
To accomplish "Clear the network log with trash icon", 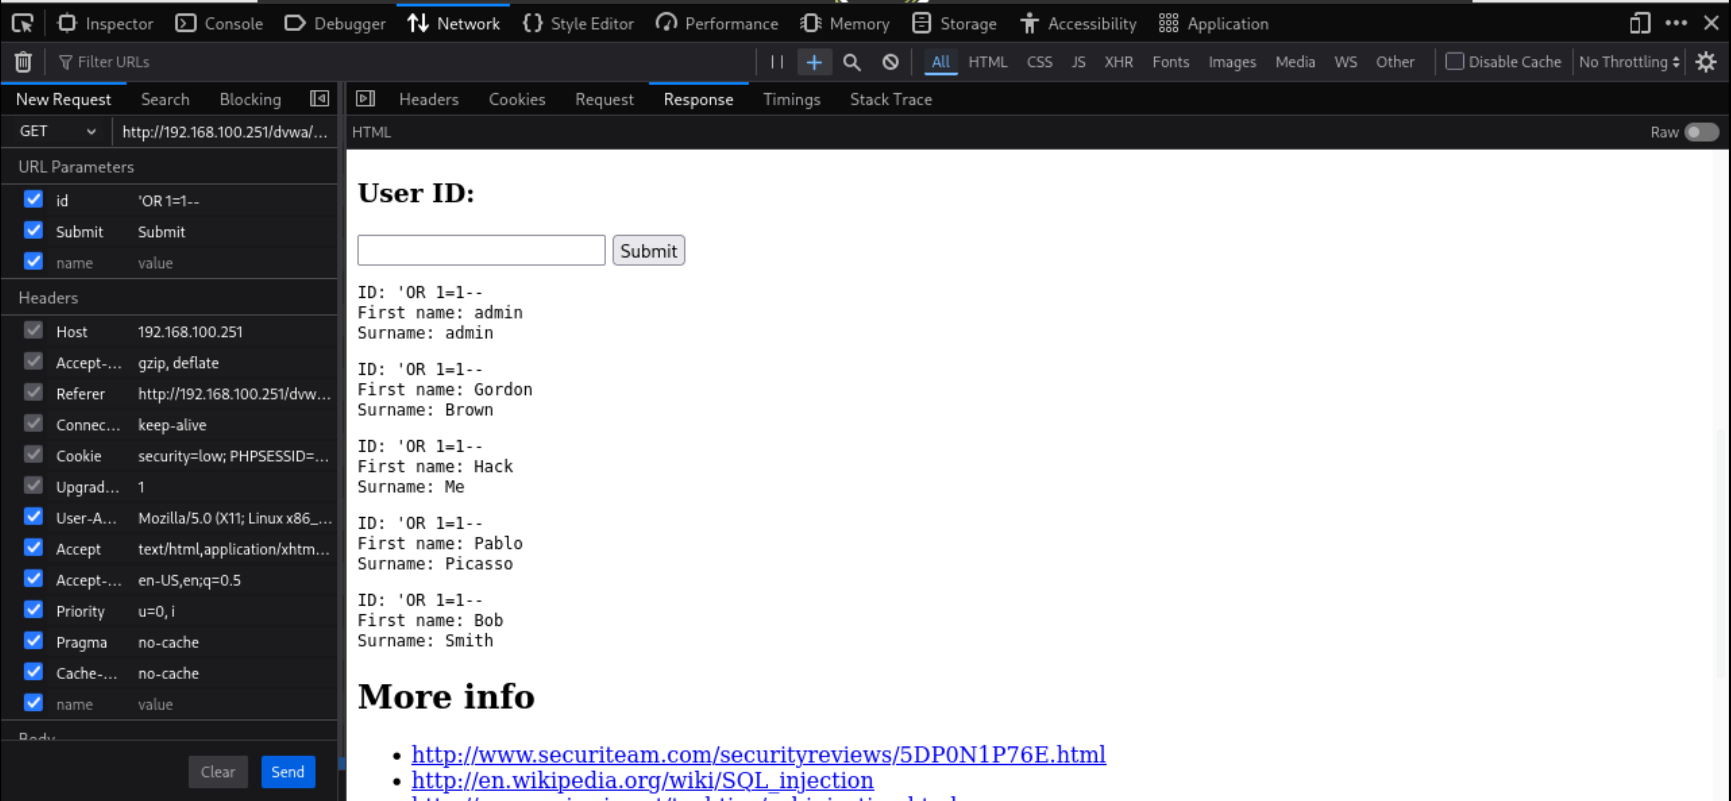I will (23, 62).
